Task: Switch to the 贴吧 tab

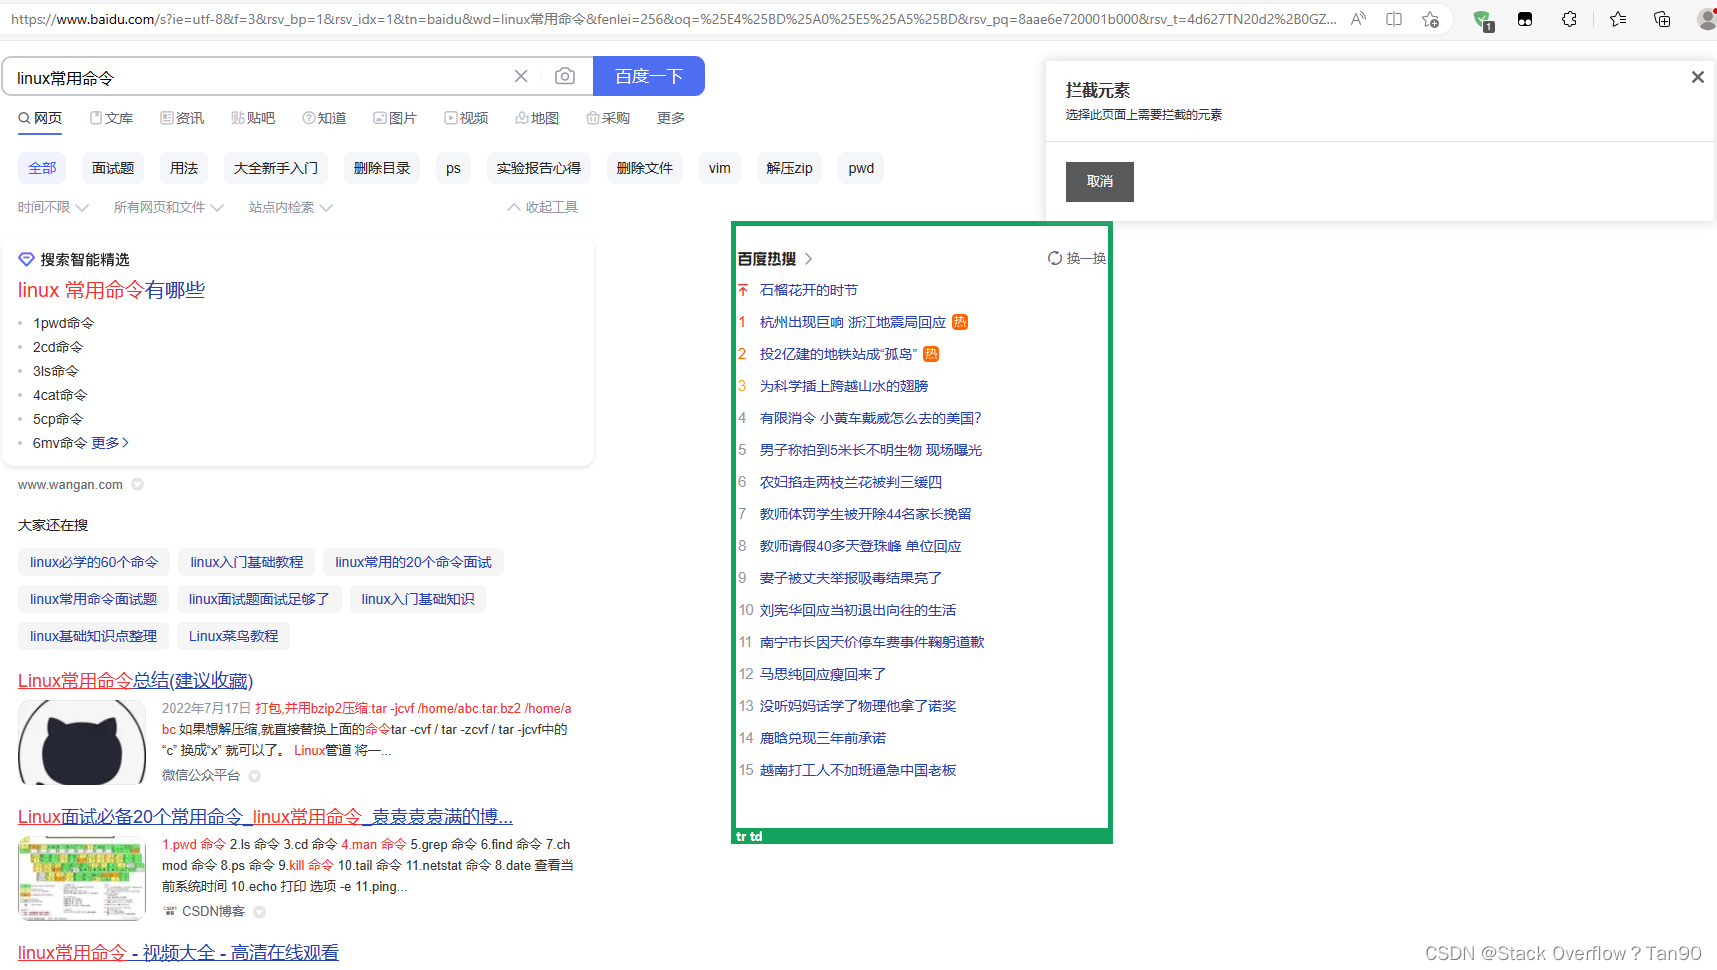Action: pyautogui.click(x=253, y=118)
